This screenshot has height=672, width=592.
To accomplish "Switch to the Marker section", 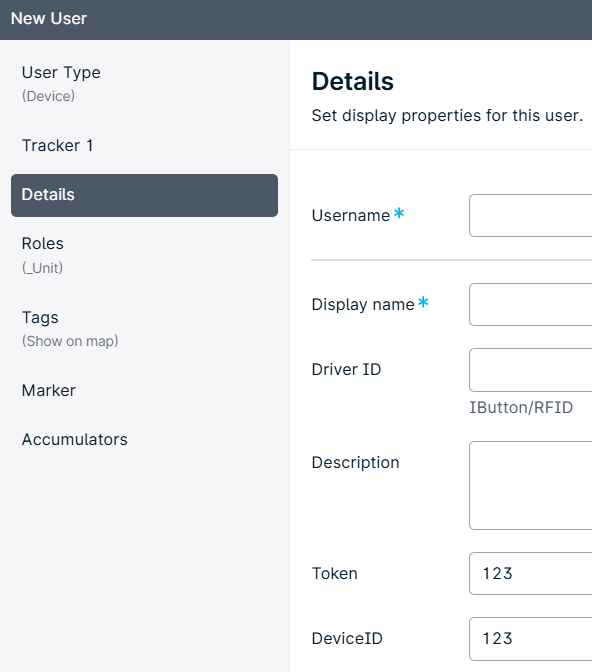I will 144,390.
